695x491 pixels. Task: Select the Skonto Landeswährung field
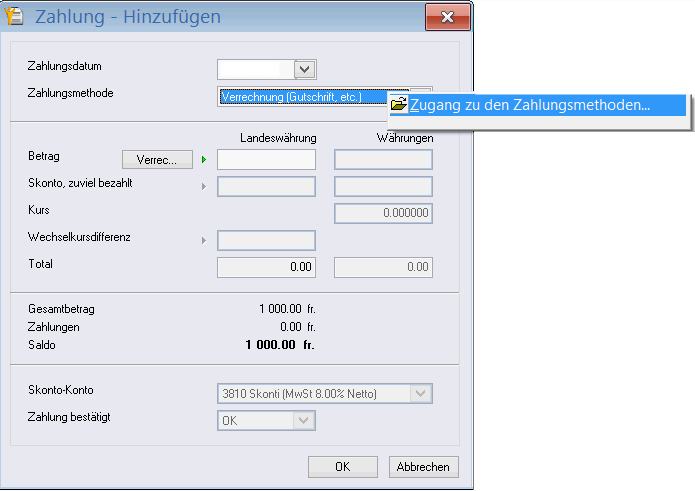coord(266,187)
